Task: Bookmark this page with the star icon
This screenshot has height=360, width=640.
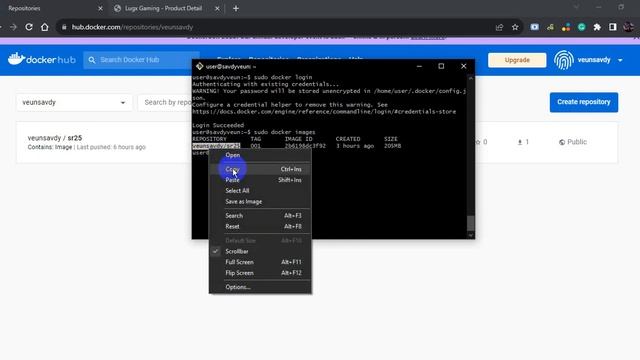Action: click(x=515, y=27)
